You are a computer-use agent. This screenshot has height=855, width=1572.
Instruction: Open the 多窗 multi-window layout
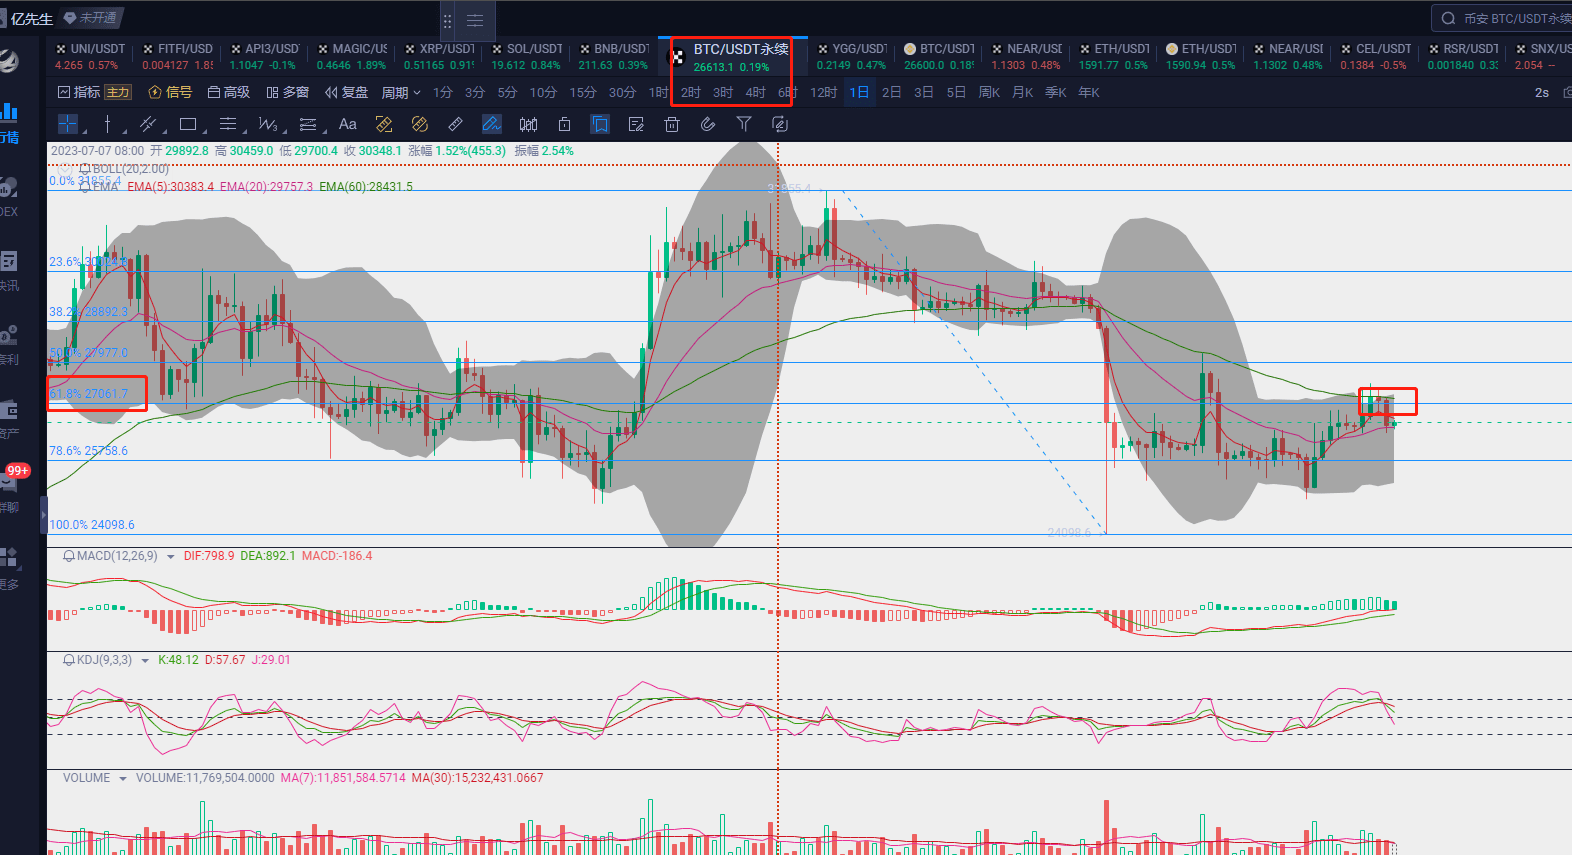coord(288,92)
